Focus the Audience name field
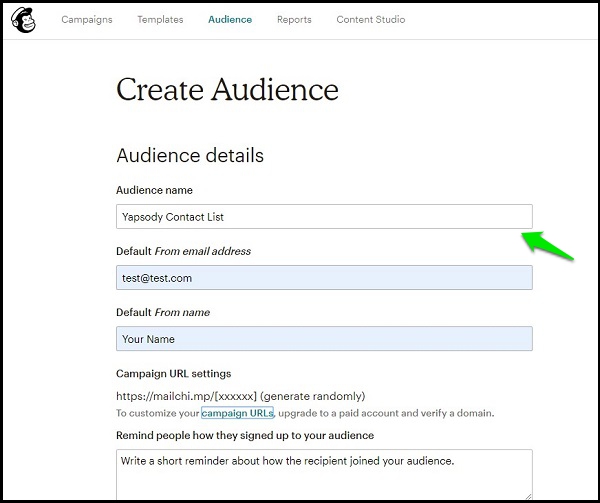This screenshot has width=600, height=503. point(324,217)
